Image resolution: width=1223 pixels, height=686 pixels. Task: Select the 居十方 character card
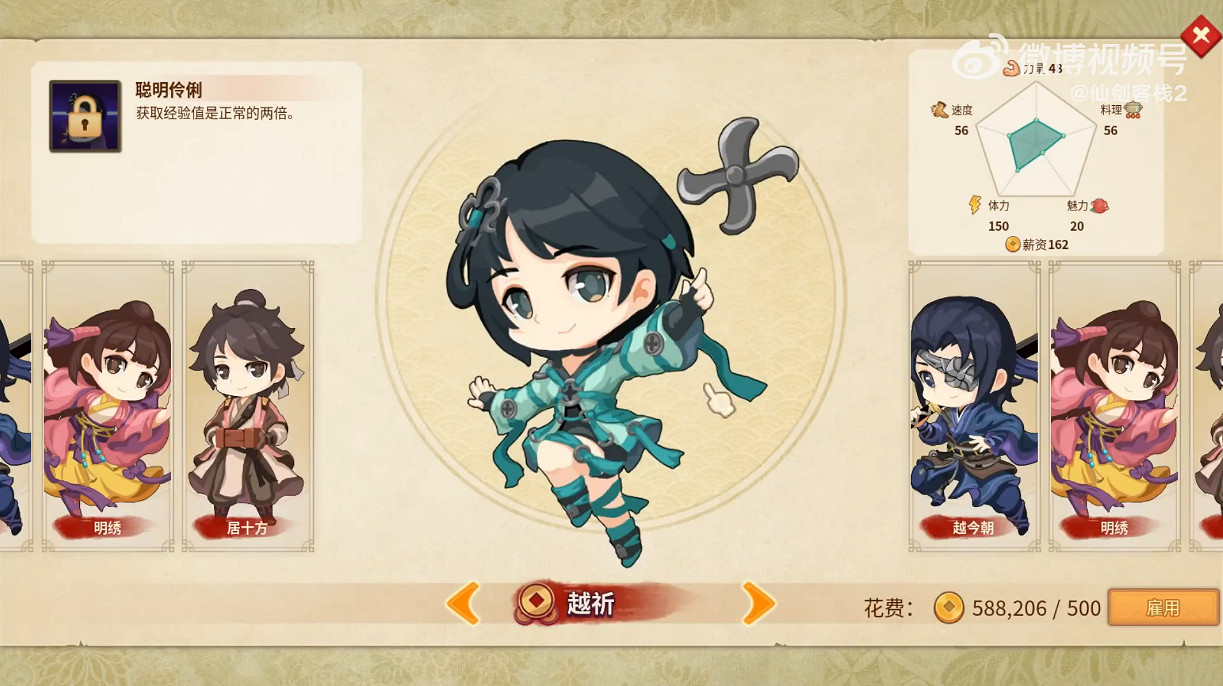[x=248, y=406]
